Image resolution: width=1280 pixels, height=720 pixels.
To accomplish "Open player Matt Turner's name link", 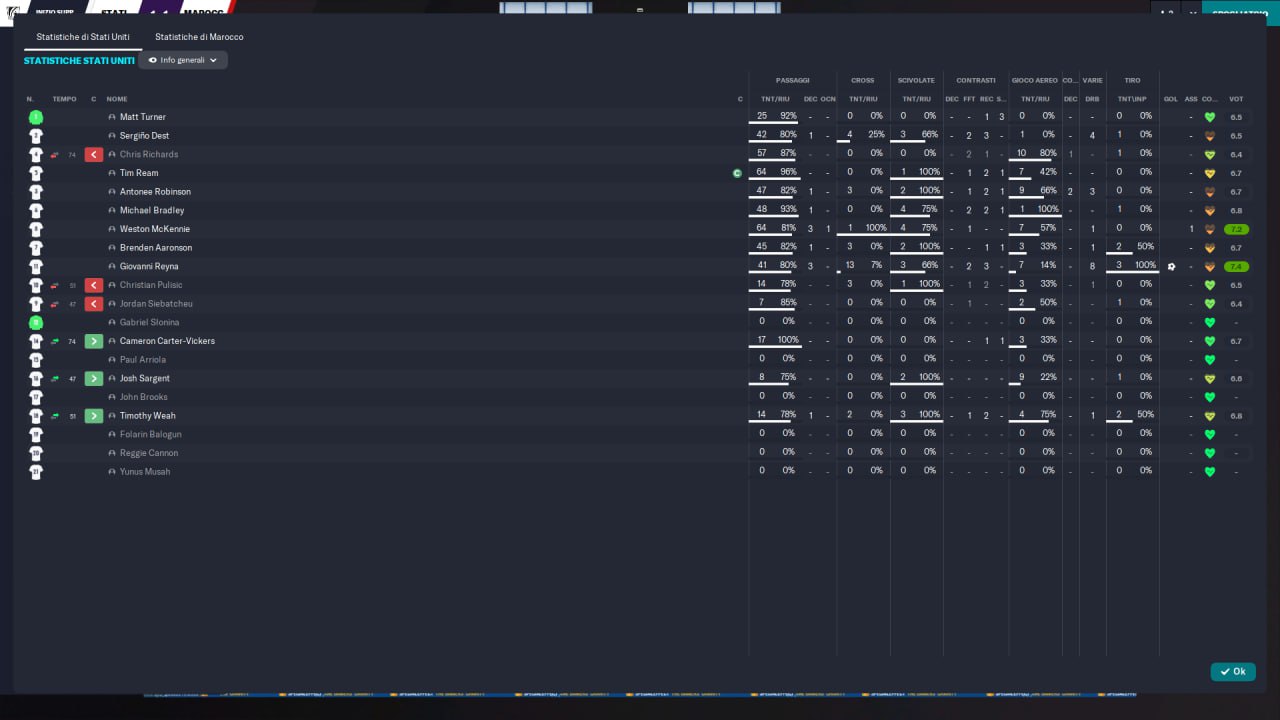I will [x=143, y=117].
